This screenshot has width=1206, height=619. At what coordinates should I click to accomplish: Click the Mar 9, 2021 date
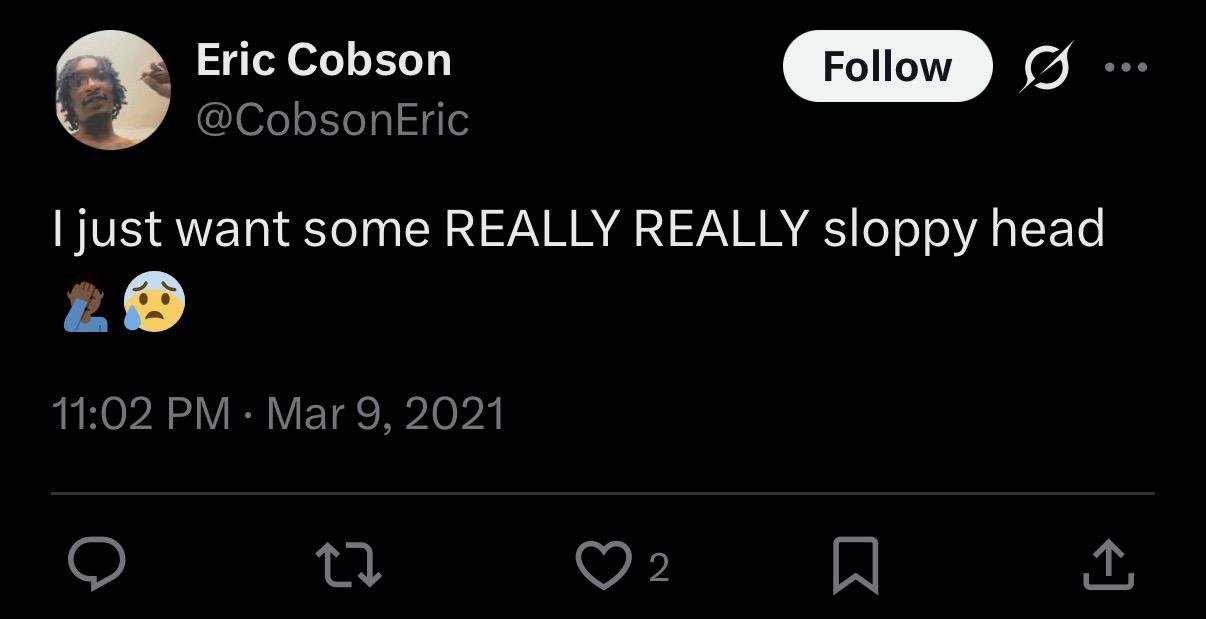386,414
